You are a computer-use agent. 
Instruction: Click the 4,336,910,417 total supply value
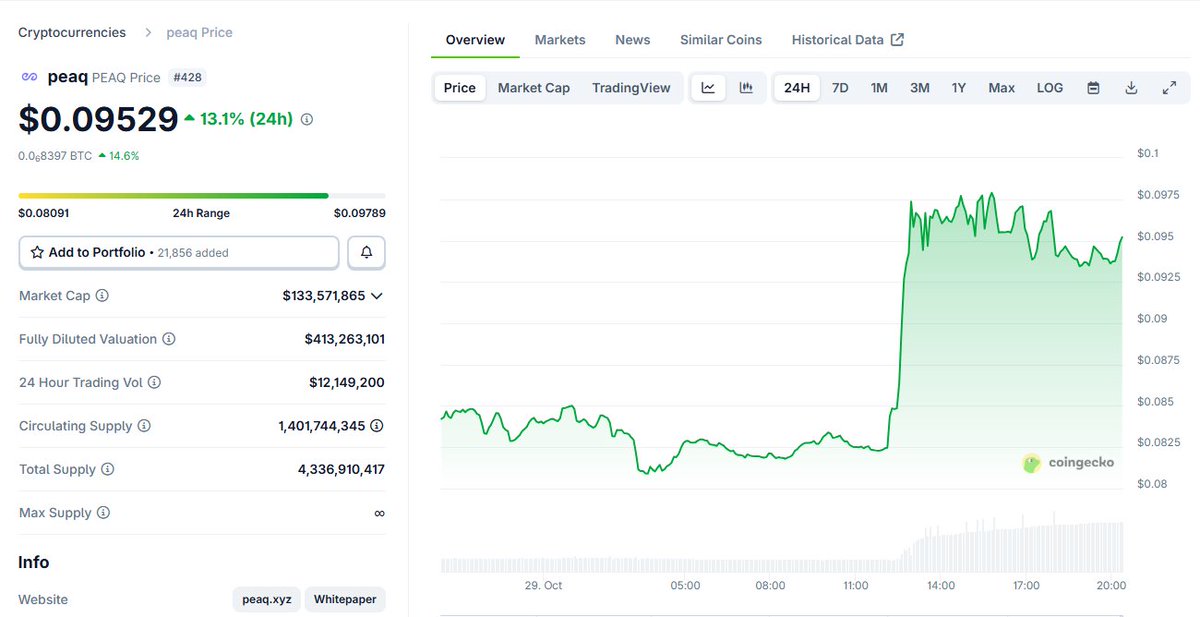[340, 470]
